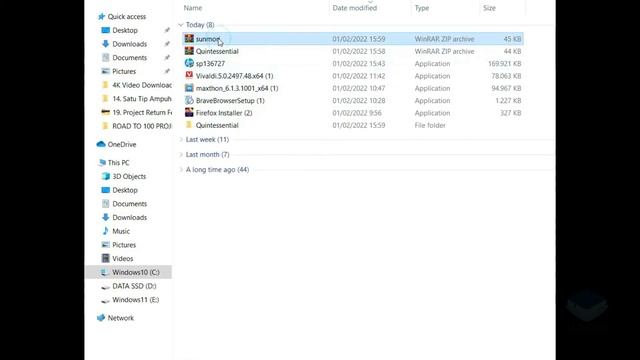Image resolution: width=640 pixels, height=360 pixels.
Task: Open Desktop under This PC
Action: pos(125,190)
